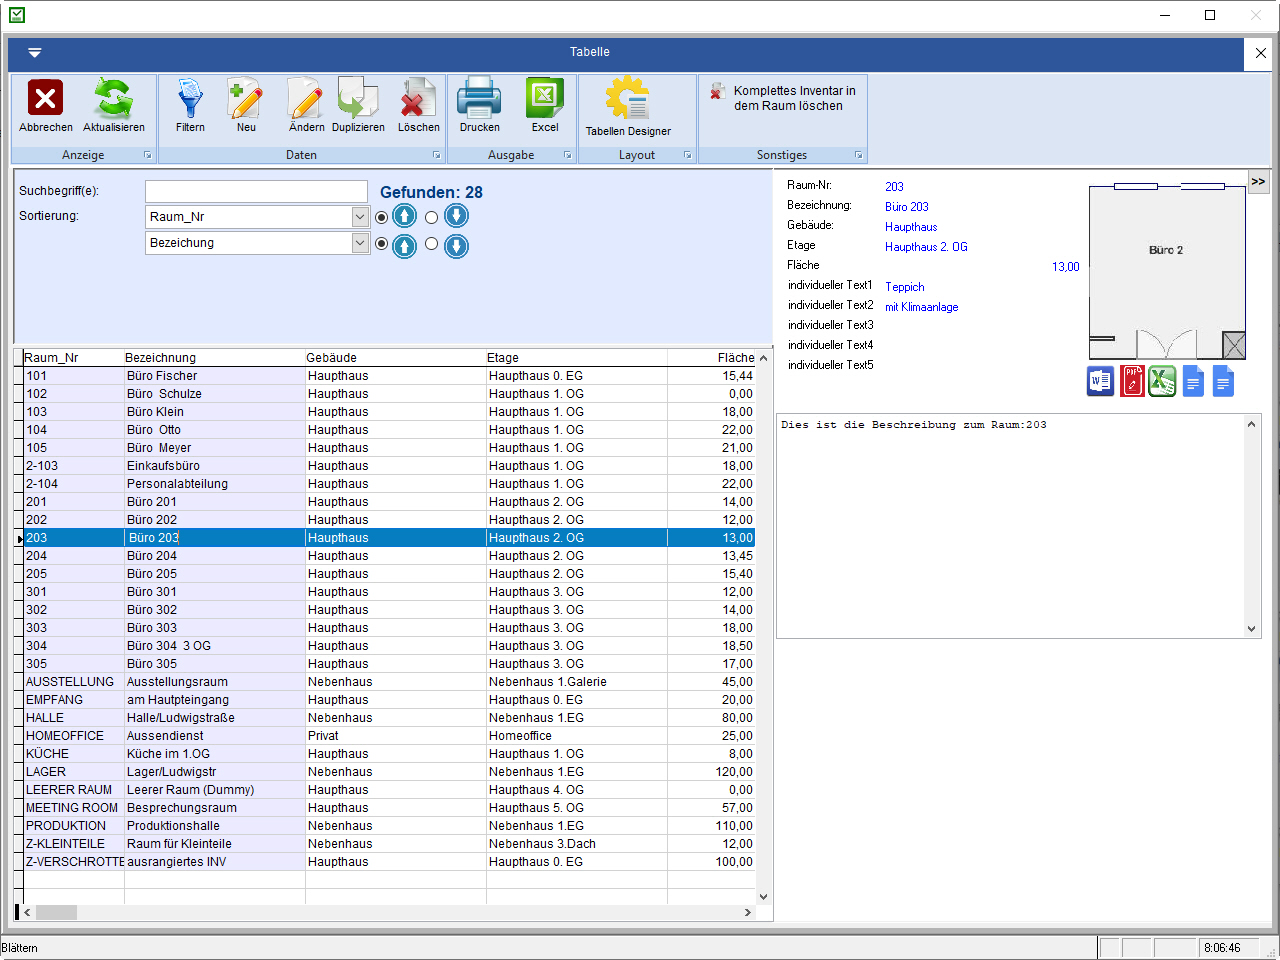1280x960 pixels.
Task: Open the Bezeichung sorting dropdown
Action: (x=360, y=243)
